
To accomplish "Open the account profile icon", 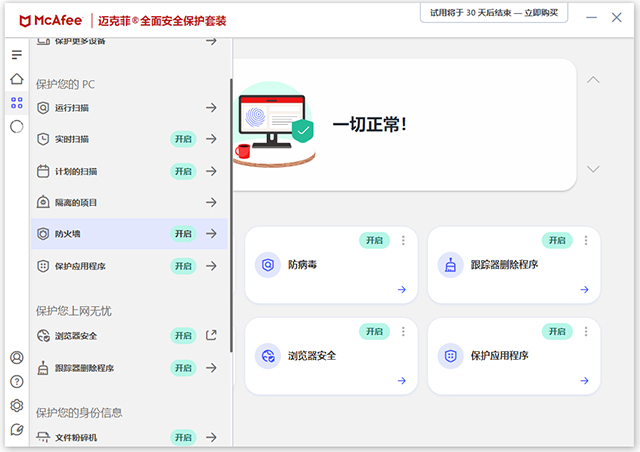I will pos(16,357).
